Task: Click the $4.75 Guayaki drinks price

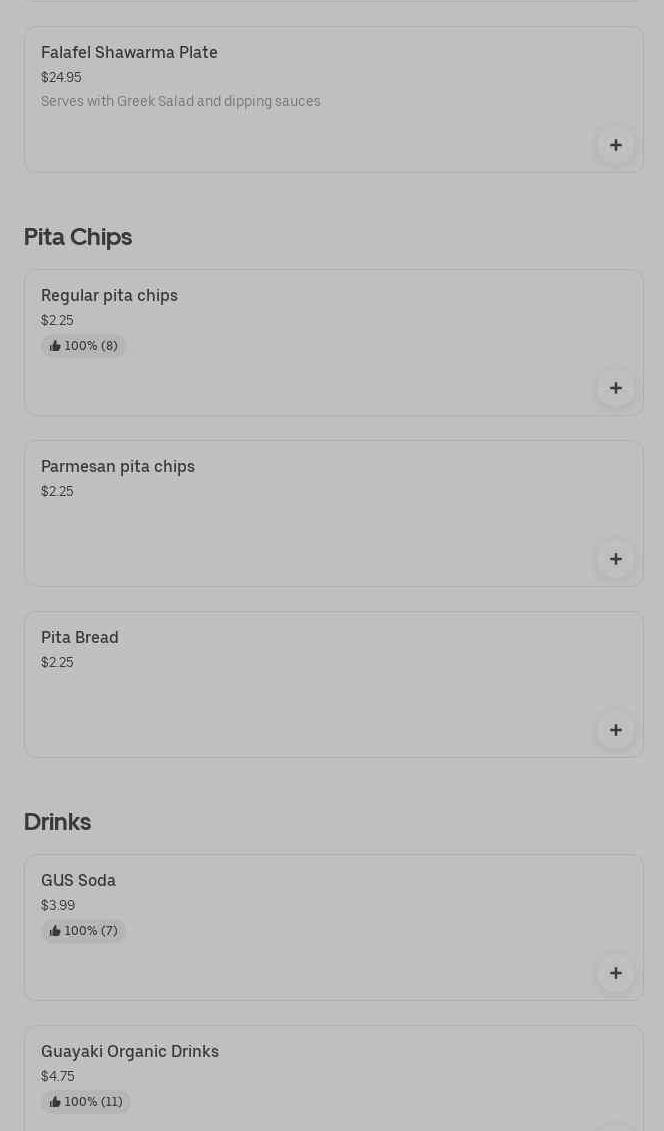Action: click(58, 1076)
